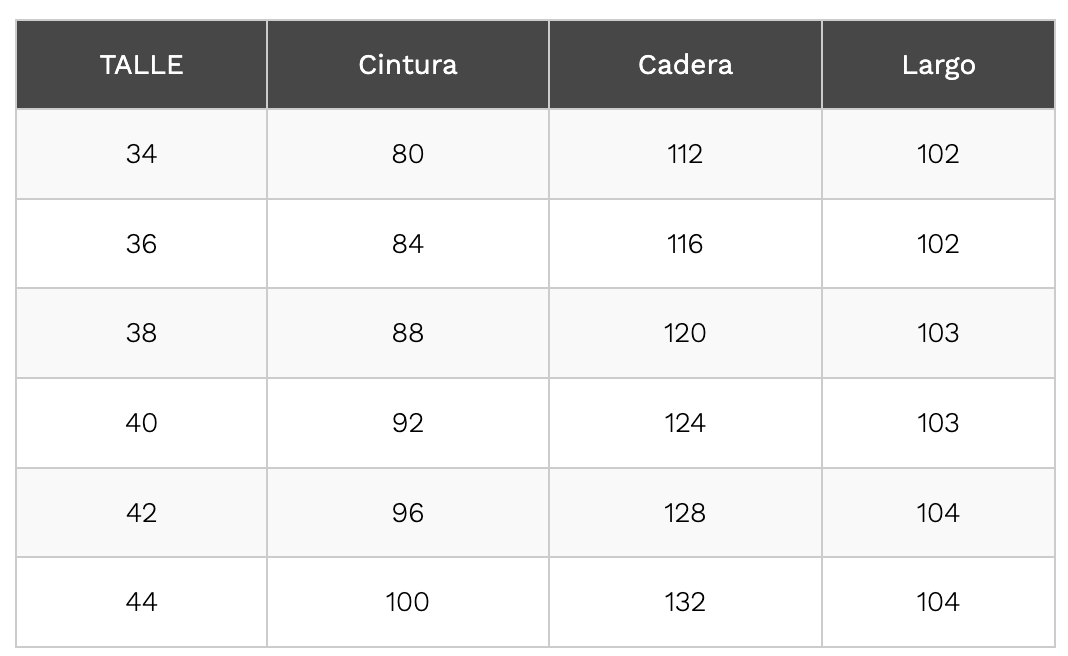Click the Cadera column header
Viewport: 1068px width, 656px height.
coord(685,65)
